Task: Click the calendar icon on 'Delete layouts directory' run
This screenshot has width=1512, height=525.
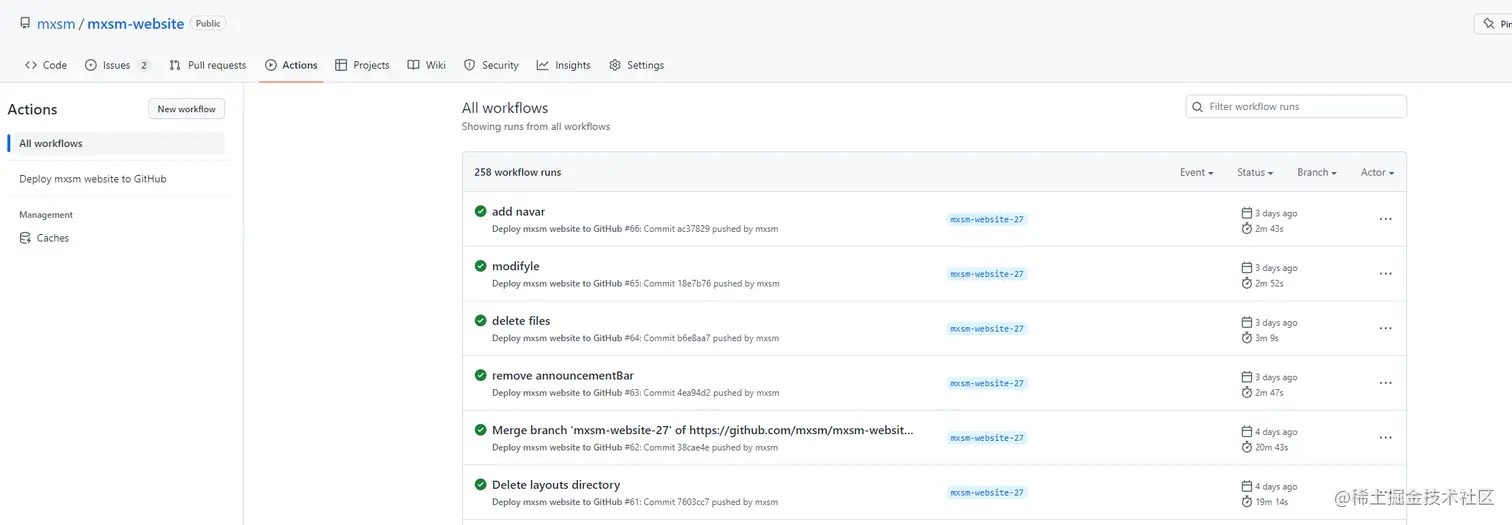Action: tap(1247, 487)
